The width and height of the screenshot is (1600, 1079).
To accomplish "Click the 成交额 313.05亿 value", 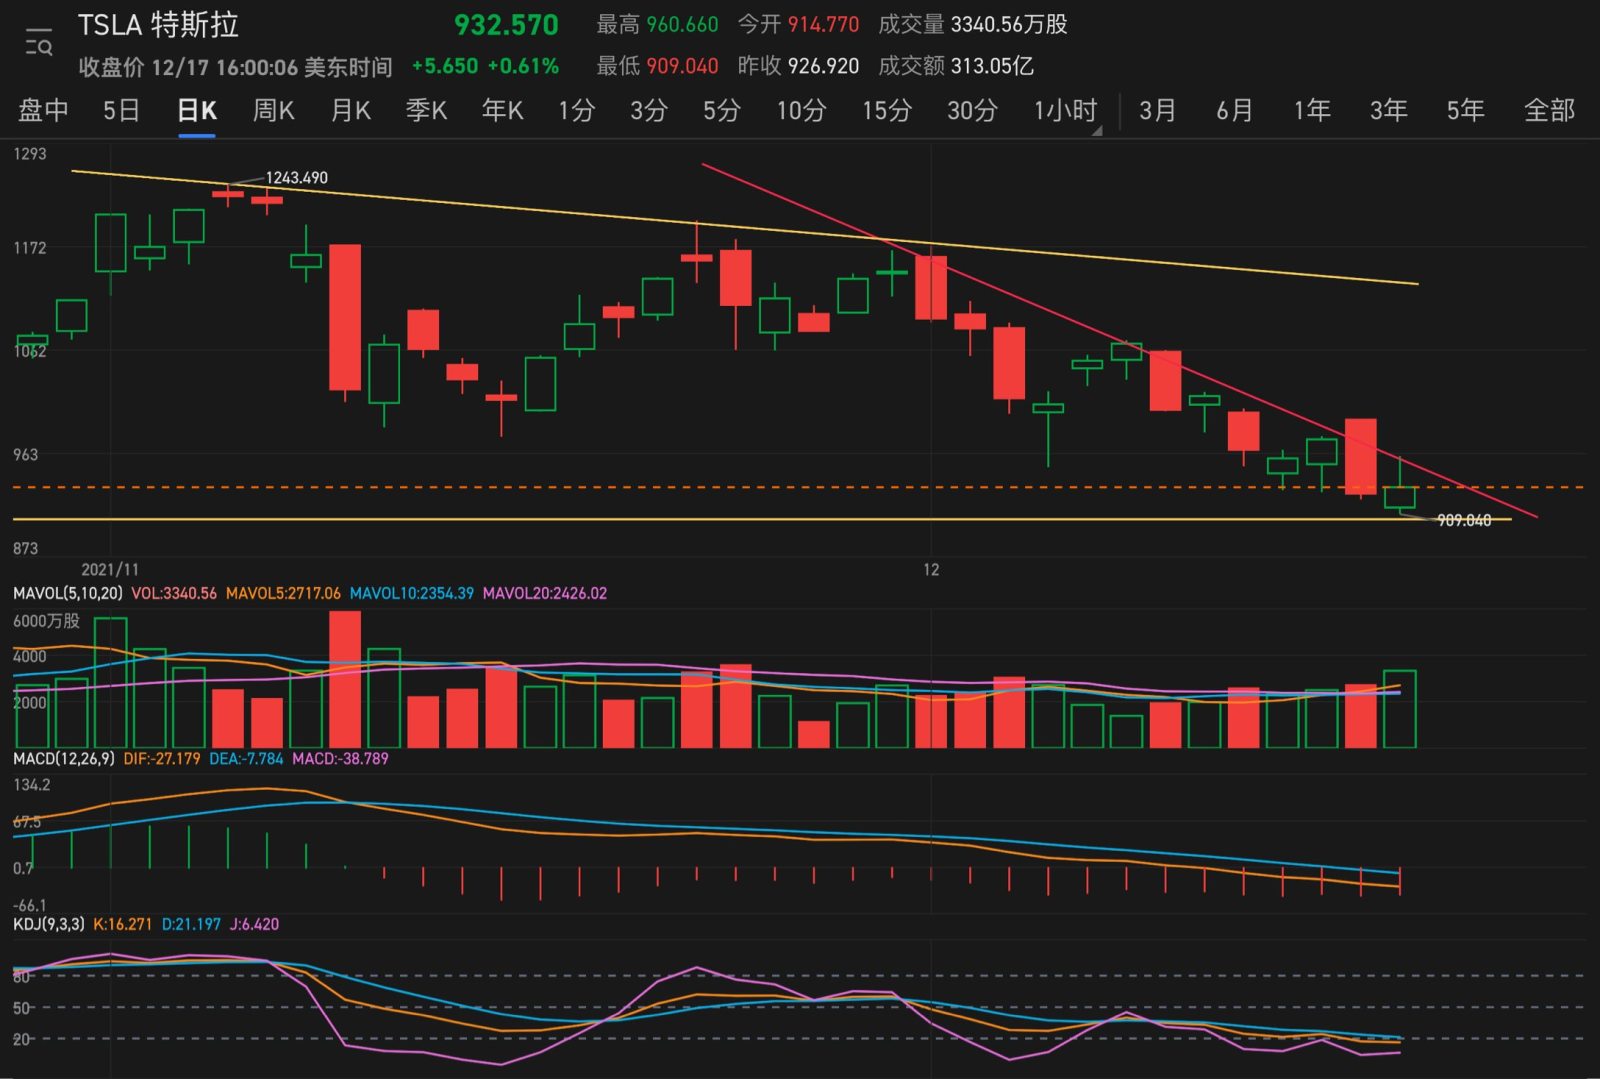I will [992, 66].
